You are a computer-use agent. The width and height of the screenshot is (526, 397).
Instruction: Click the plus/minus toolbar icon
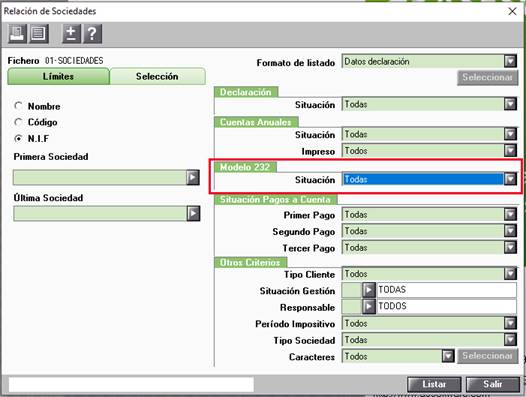click(x=71, y=34)
